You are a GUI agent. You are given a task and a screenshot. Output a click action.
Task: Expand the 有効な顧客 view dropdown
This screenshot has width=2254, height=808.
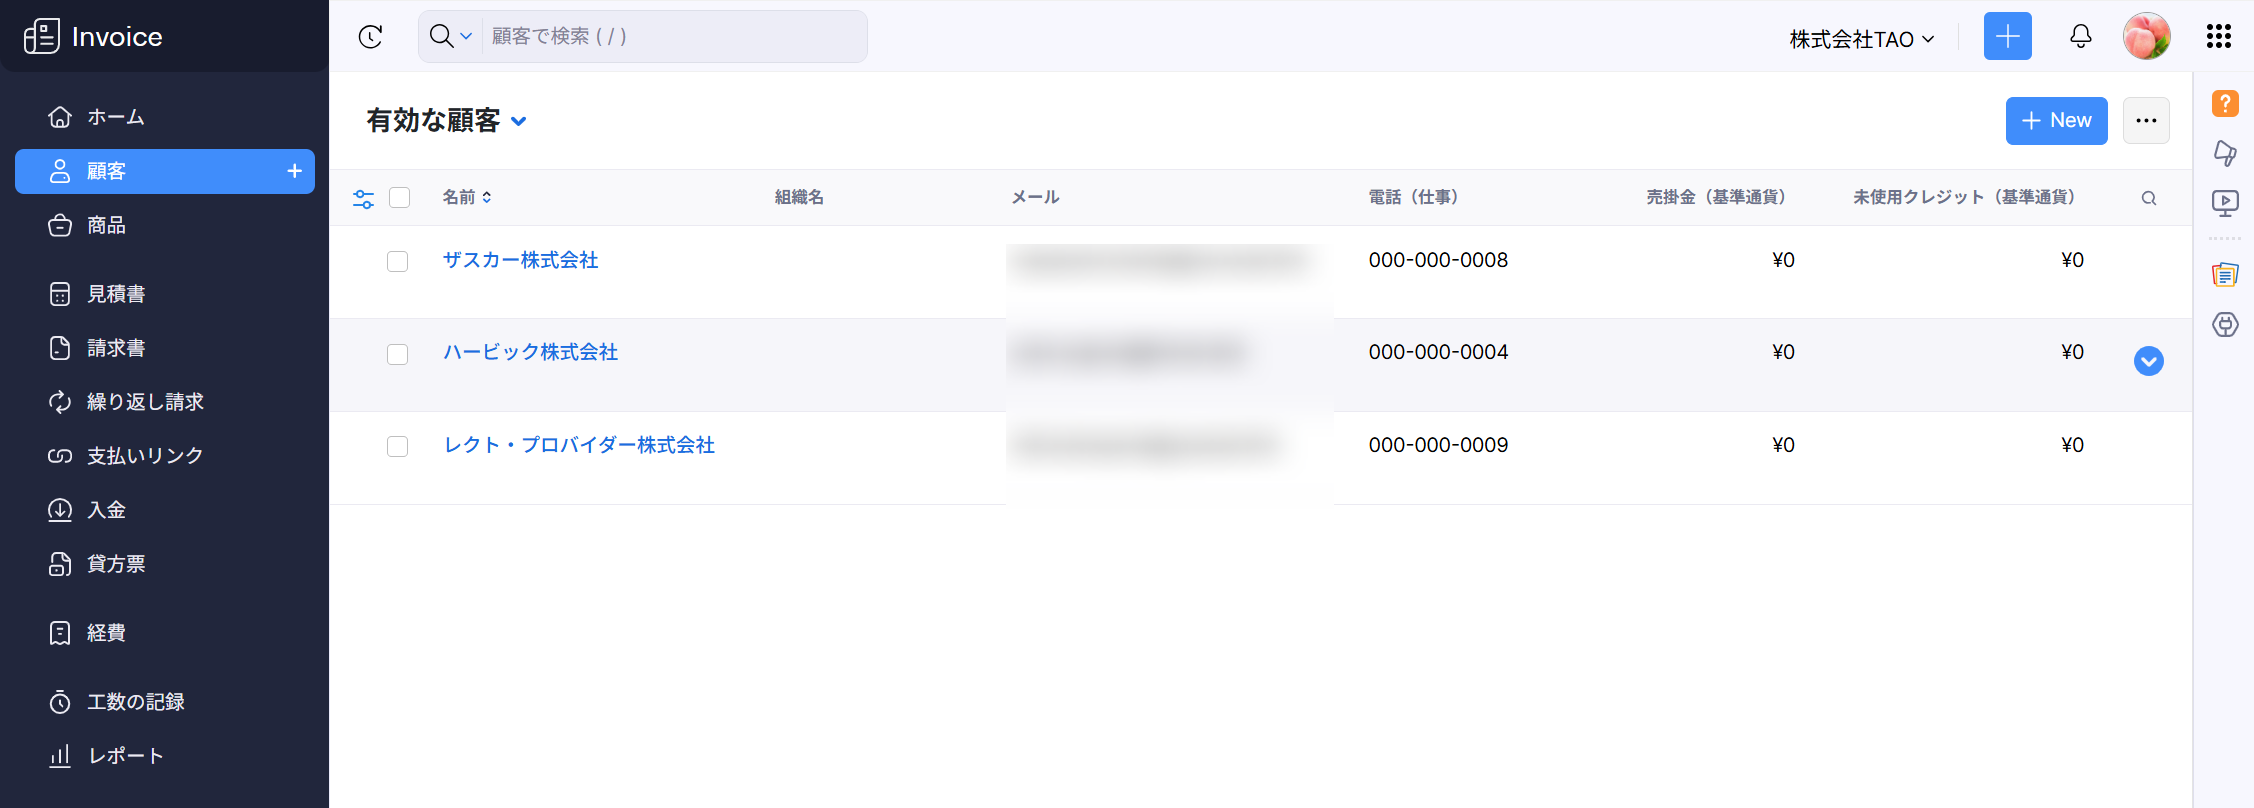pyautogui.click(x=518, y=121)
